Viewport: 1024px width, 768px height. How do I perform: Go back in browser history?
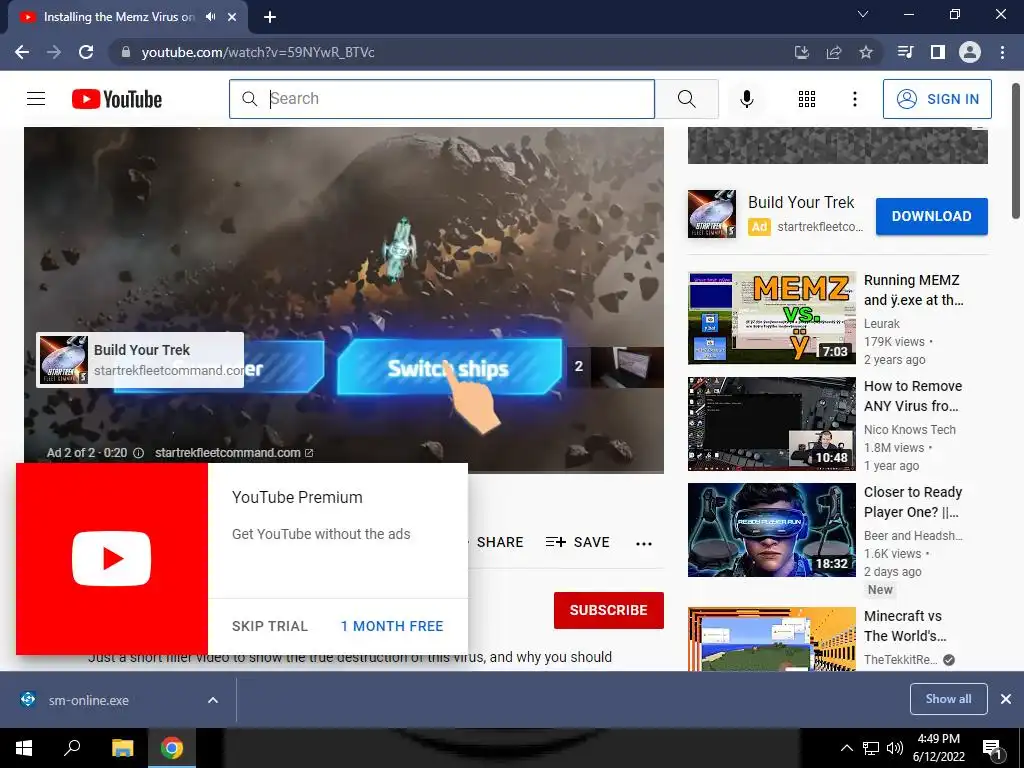tap(22, 52)
